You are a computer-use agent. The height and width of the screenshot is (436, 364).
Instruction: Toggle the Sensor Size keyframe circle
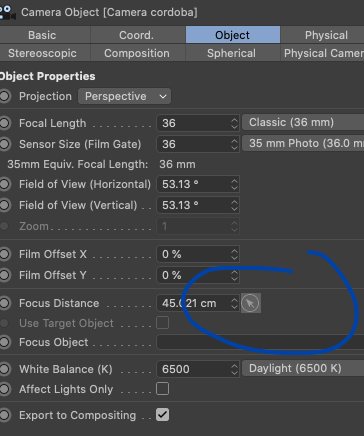pos(5,144)
